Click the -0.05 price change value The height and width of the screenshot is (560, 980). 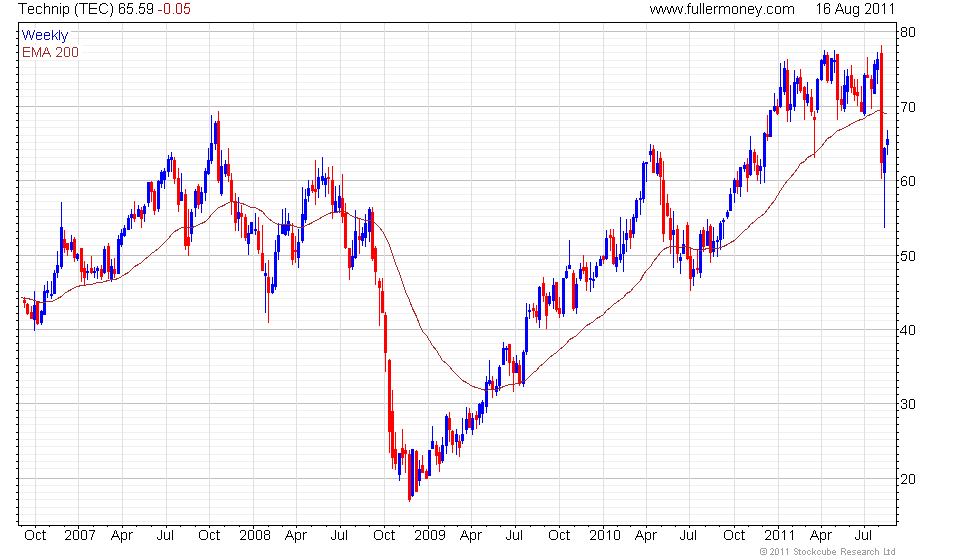[x=174, y=9]
